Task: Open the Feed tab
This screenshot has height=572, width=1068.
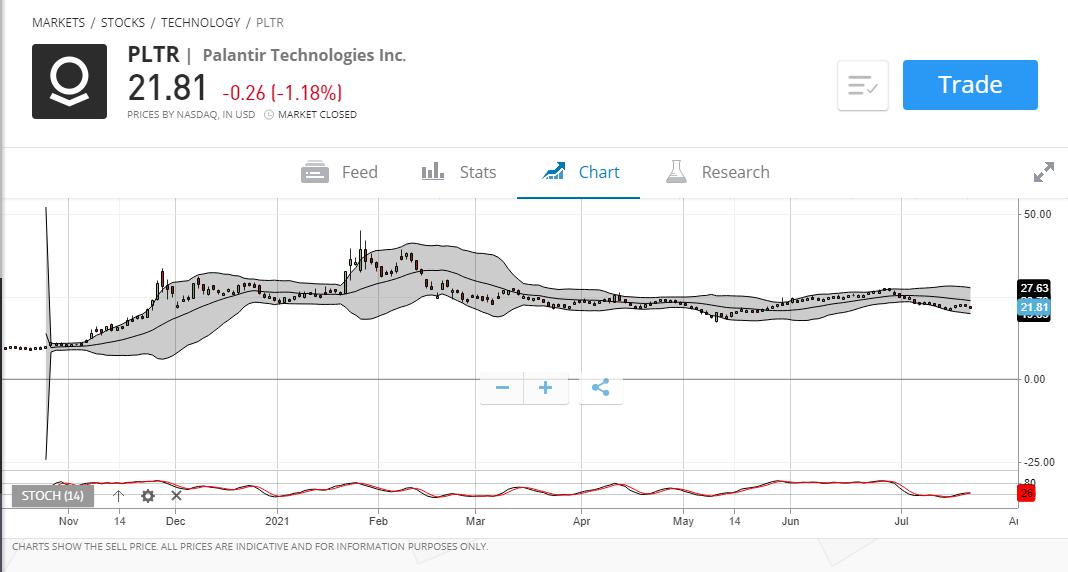Action: pos(340,172)
